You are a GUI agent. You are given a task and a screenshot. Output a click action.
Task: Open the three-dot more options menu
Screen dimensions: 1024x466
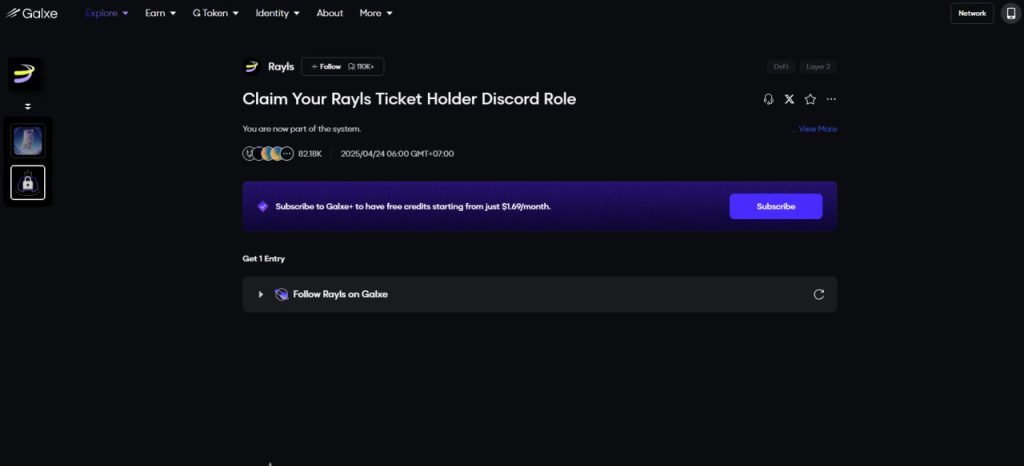[x=831, y=99]
